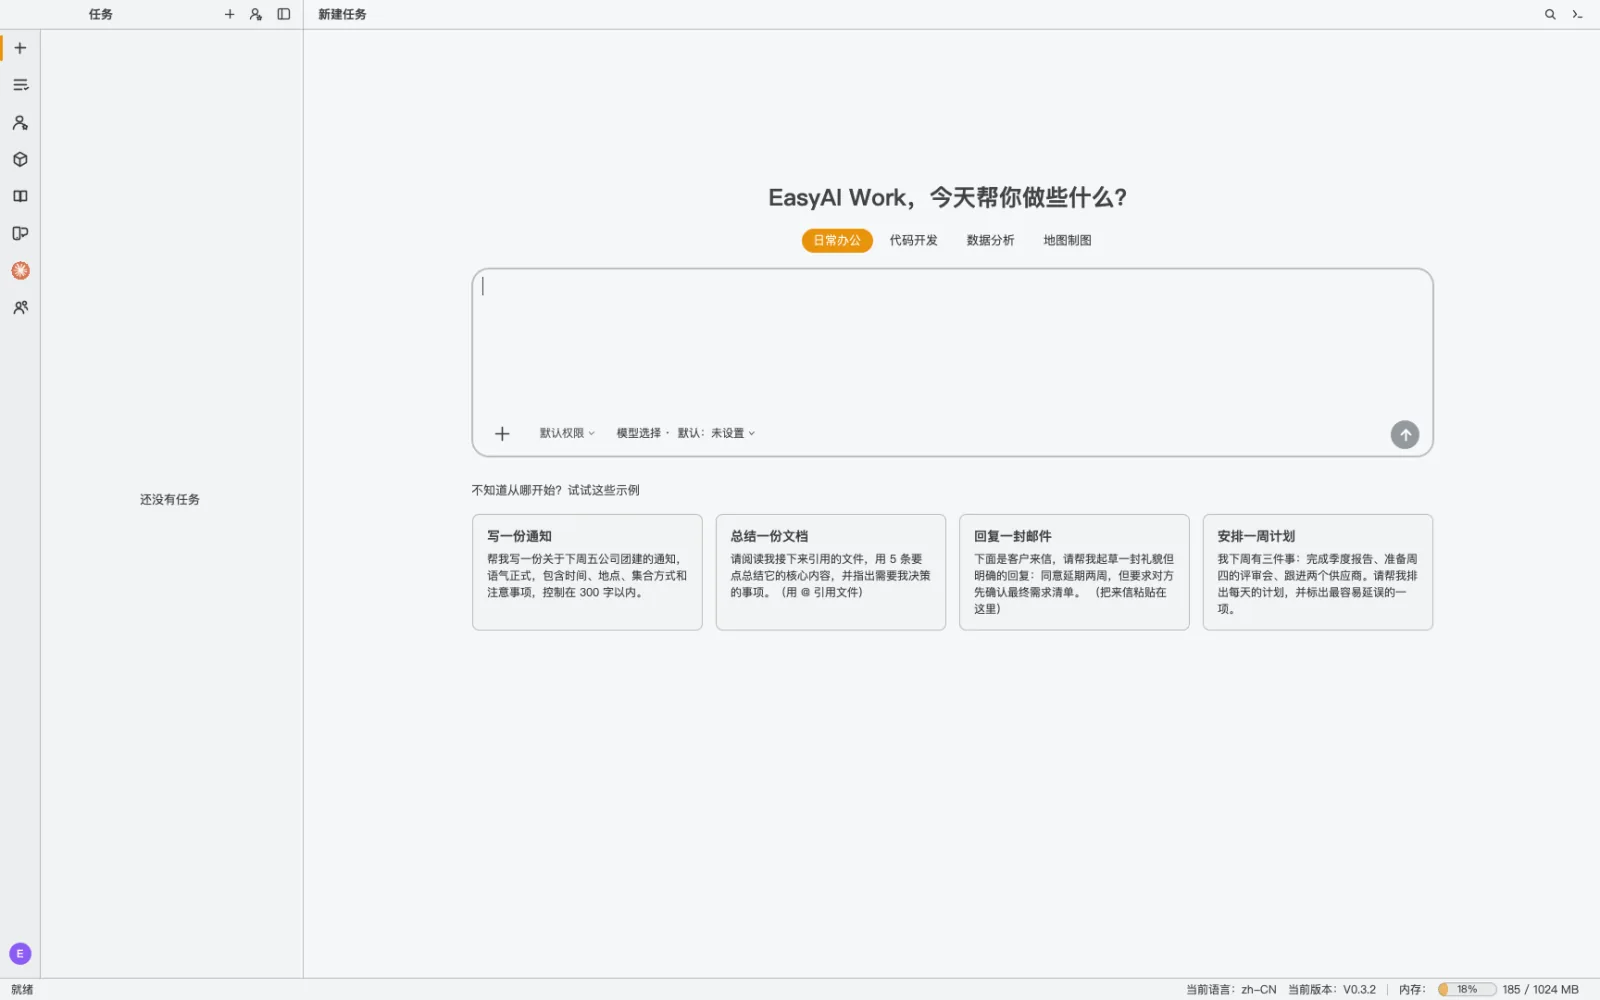The image size is (1600, 1000).
Task: Toggle the sidebar panel icon in 任务 header
Action: point(284,14)
